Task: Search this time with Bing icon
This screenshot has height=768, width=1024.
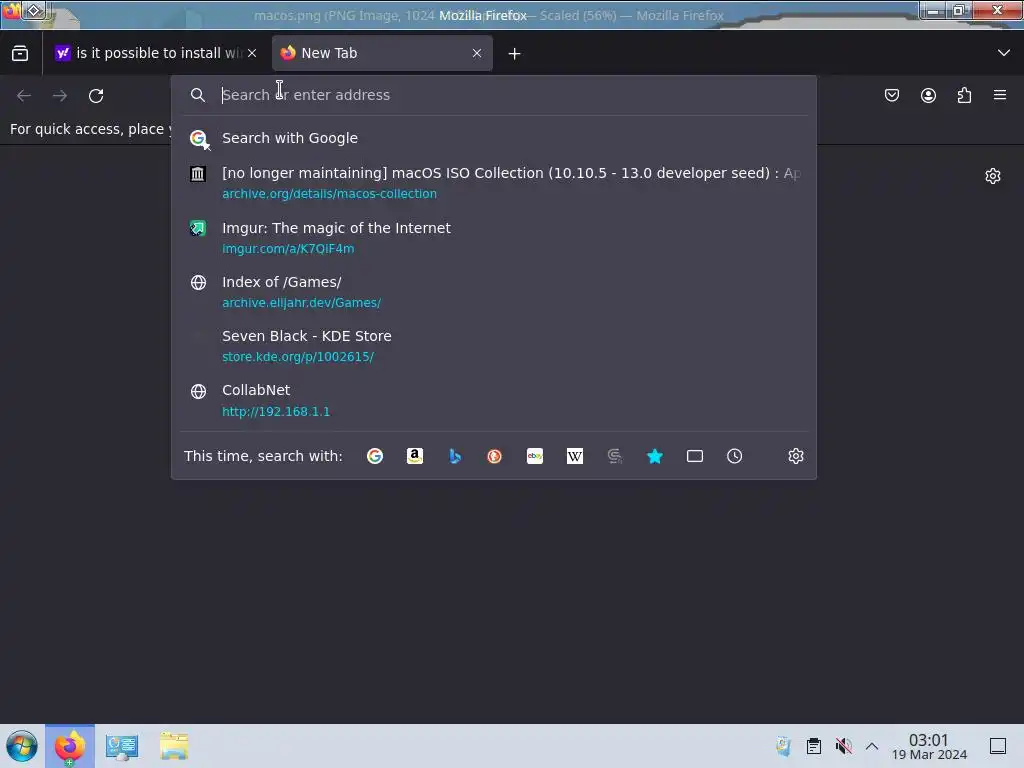Action: point(455,456)
